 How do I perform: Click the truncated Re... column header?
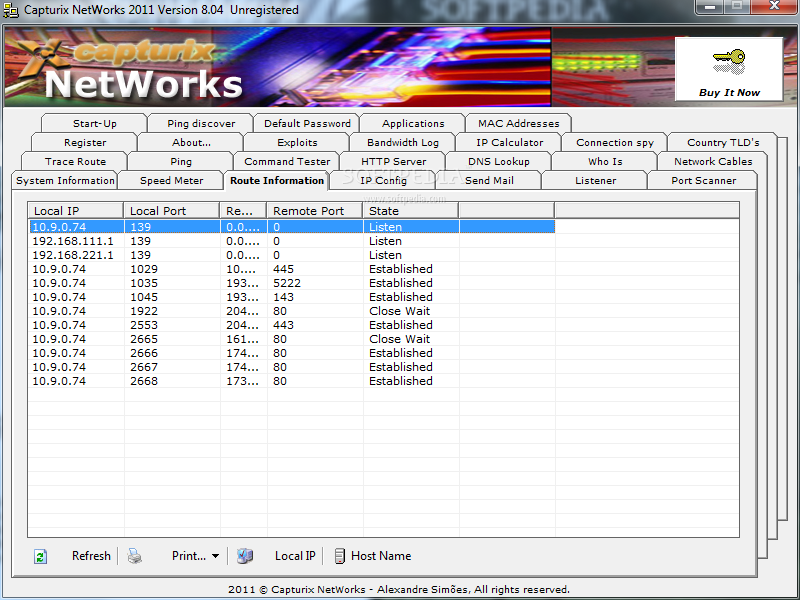point(243,211)
